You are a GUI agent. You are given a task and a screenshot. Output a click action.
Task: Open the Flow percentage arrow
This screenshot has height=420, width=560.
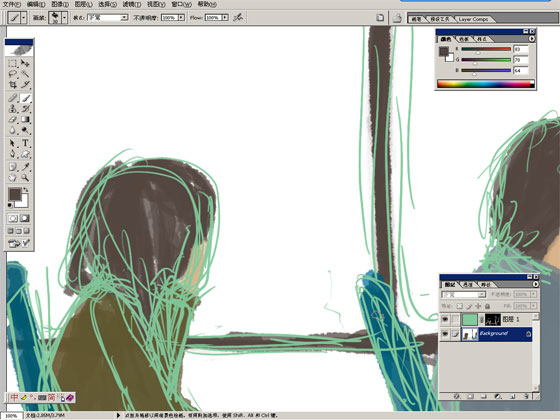tap(225, 17)
